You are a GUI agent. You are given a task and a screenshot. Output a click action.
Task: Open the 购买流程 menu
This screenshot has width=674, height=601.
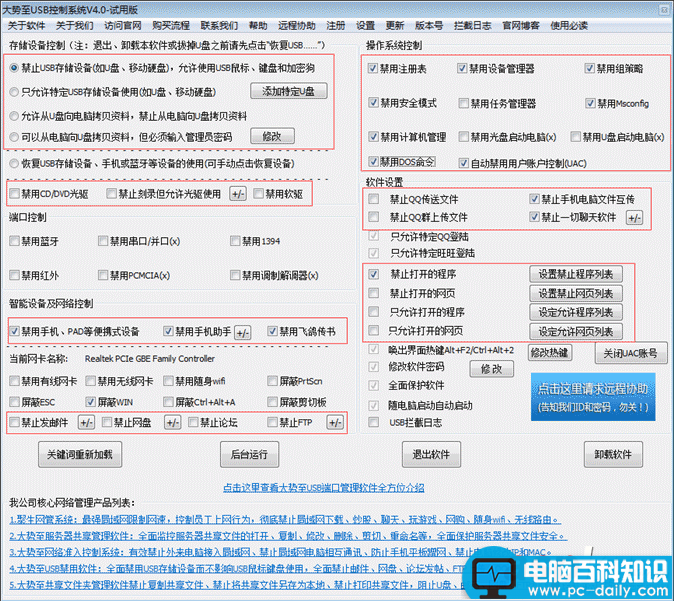click(171, 26)
